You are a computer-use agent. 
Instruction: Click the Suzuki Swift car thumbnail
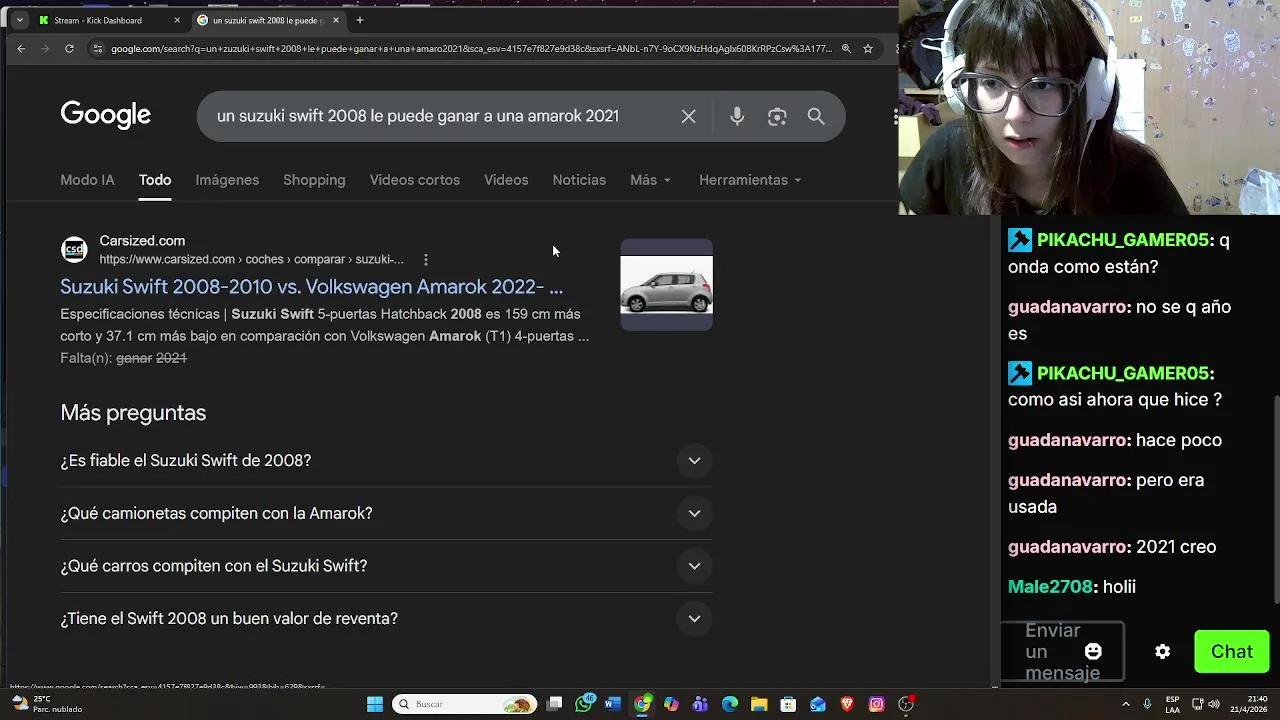[x=666, y=285]
